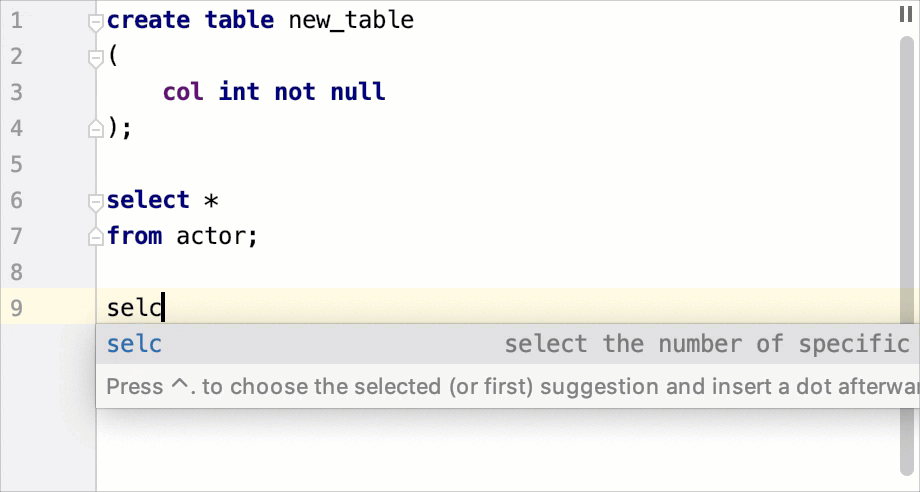Click line number 3 in the gutter
The image size is (920, 492).
[16, 92]
